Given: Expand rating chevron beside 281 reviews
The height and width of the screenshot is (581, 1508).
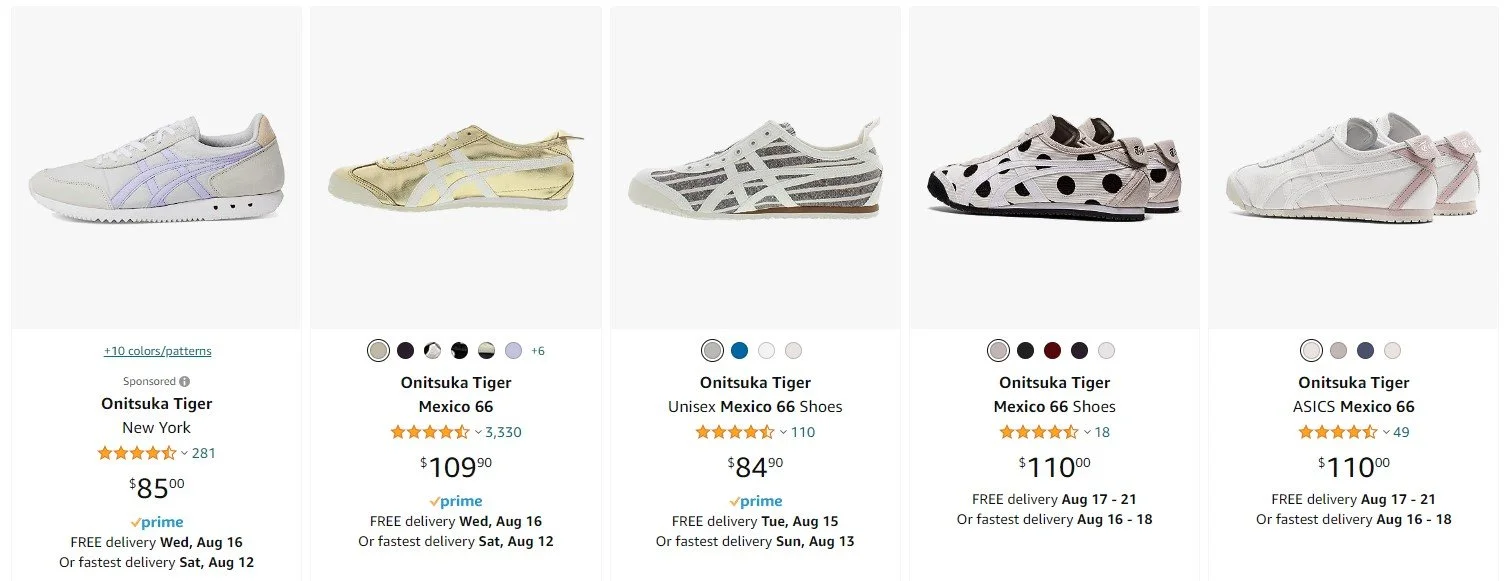Looking at the screenshot, I should (x=184, y=454).
